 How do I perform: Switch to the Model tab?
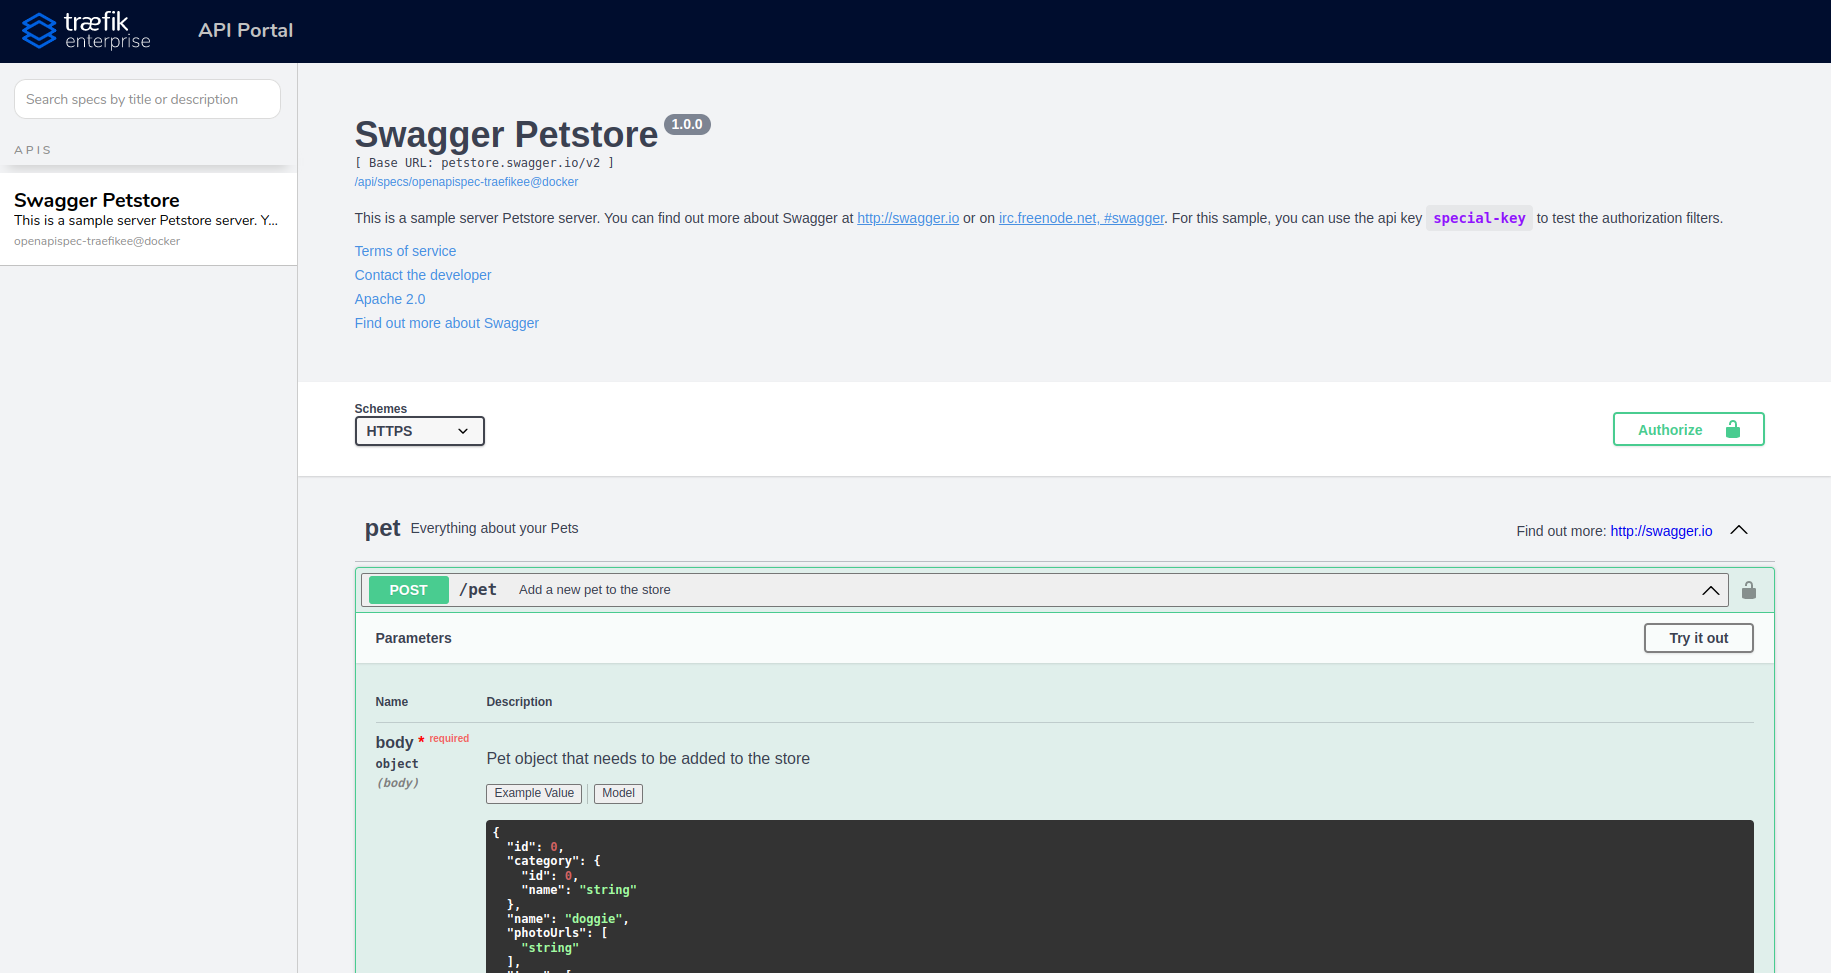click(618, 793)
